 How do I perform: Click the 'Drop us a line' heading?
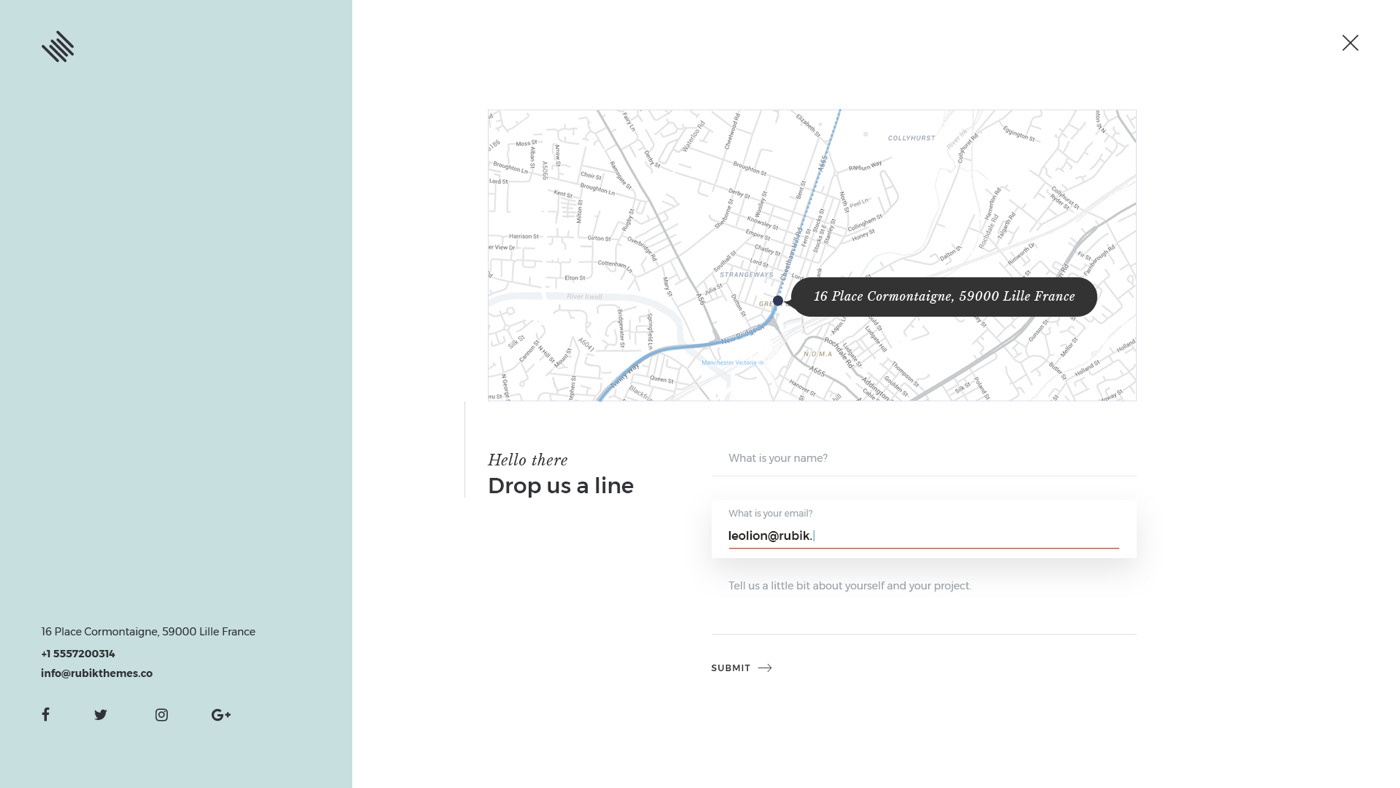[561, 486]
